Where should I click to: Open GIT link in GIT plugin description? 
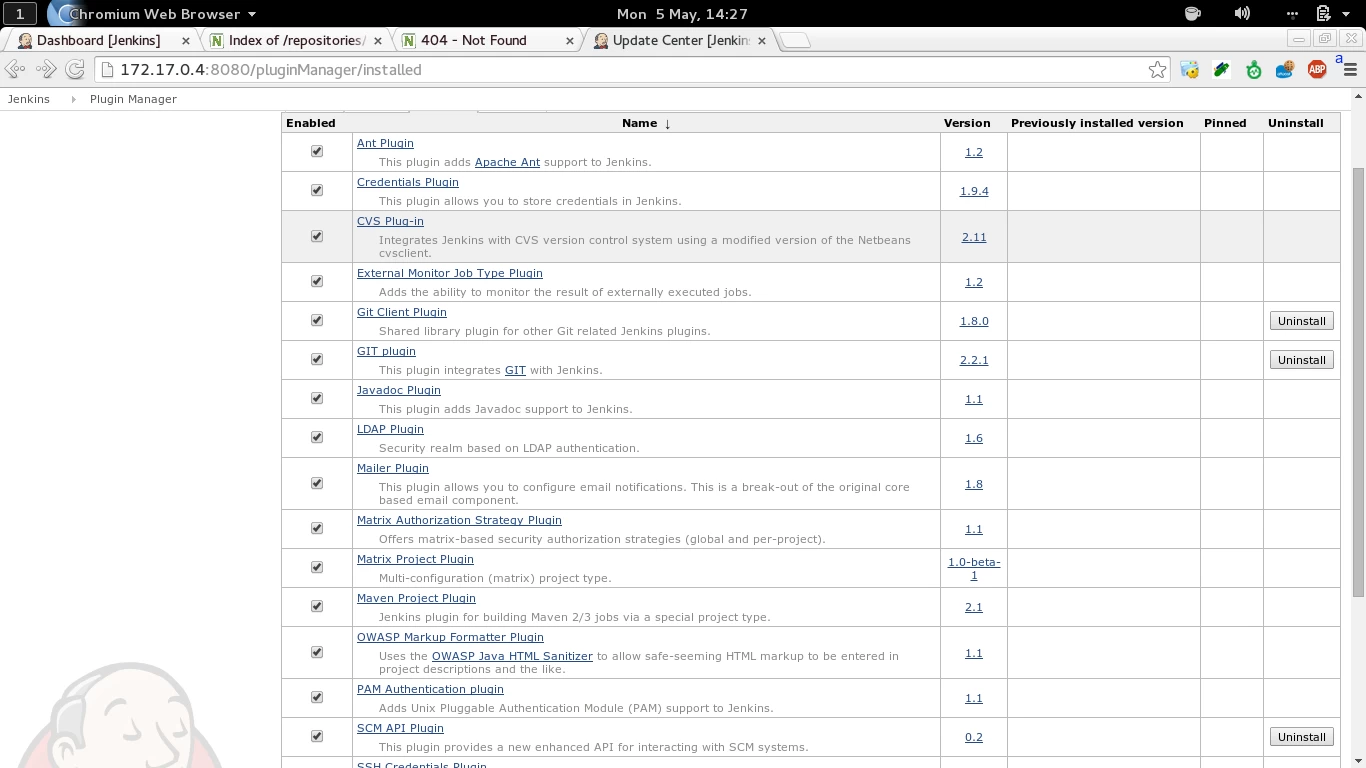pos(515,370)
